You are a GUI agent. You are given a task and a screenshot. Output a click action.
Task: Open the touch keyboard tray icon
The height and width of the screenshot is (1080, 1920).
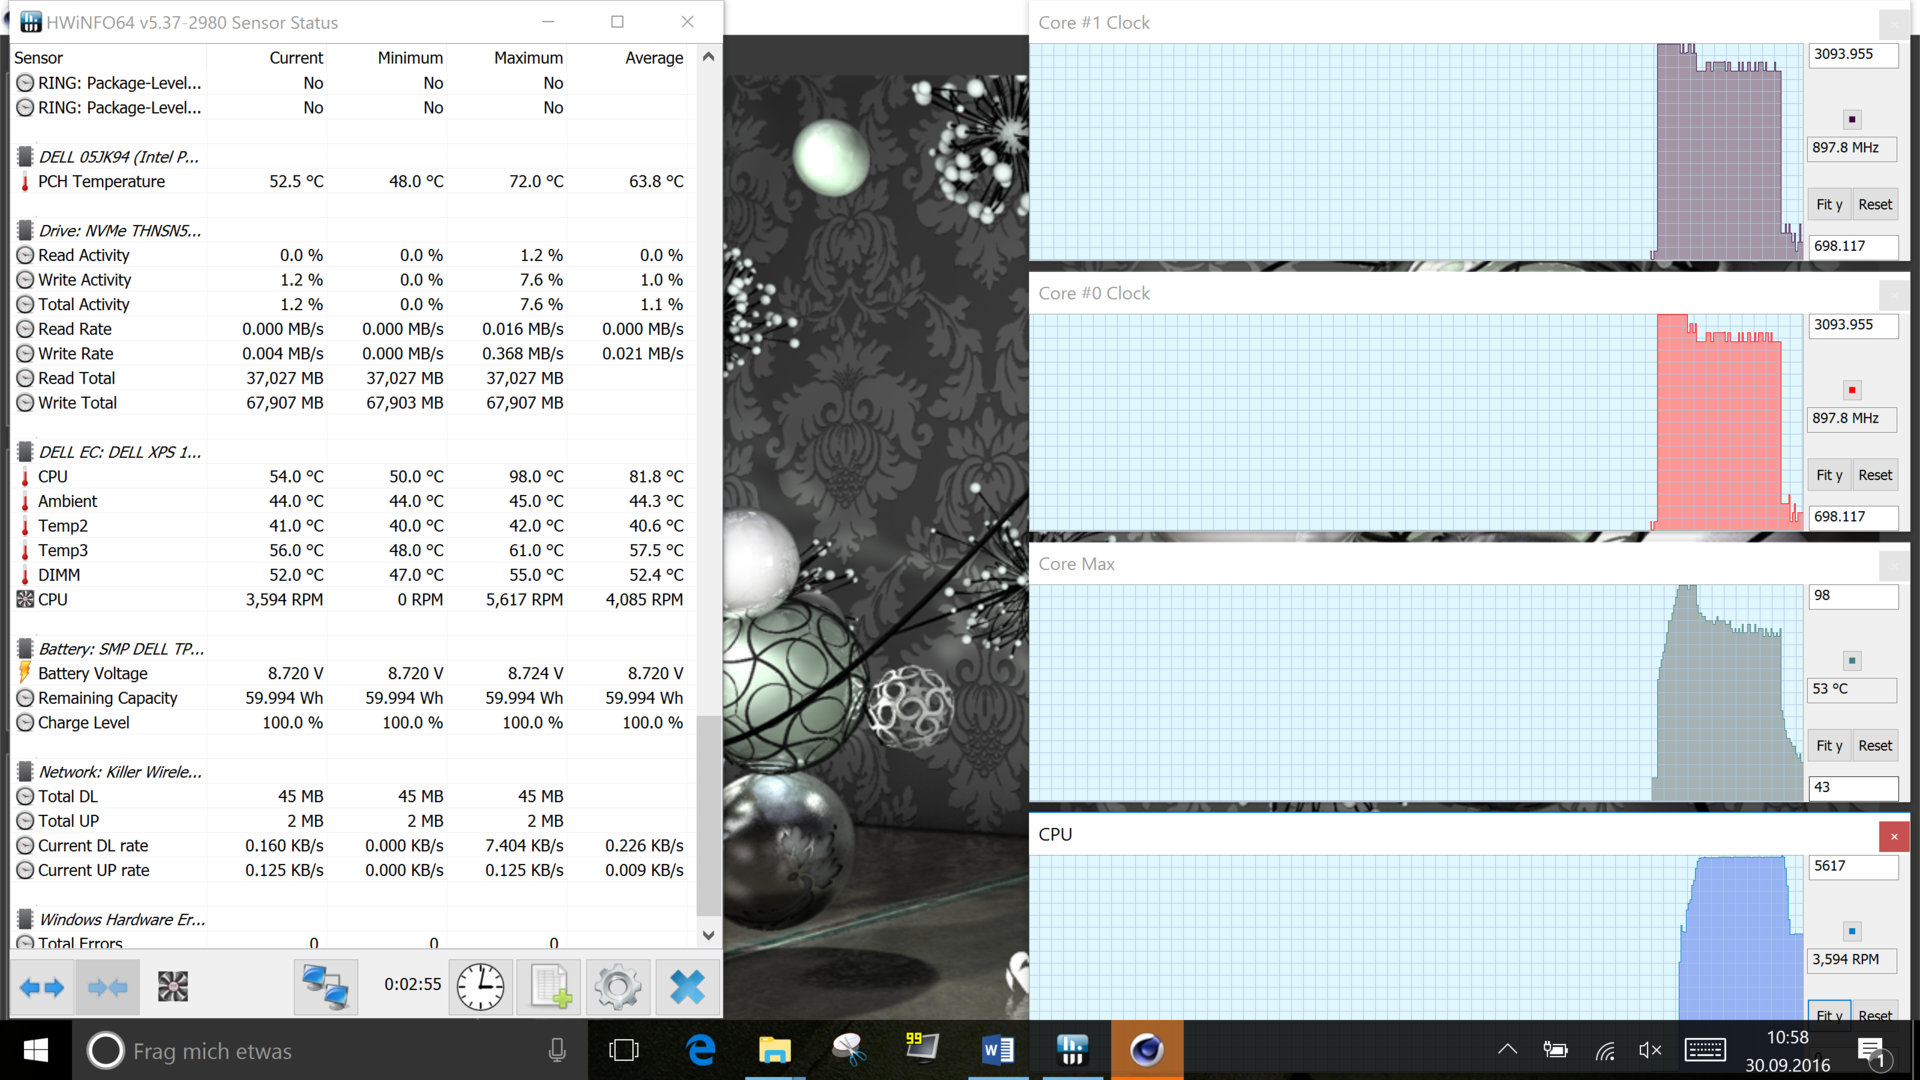1705,1050
